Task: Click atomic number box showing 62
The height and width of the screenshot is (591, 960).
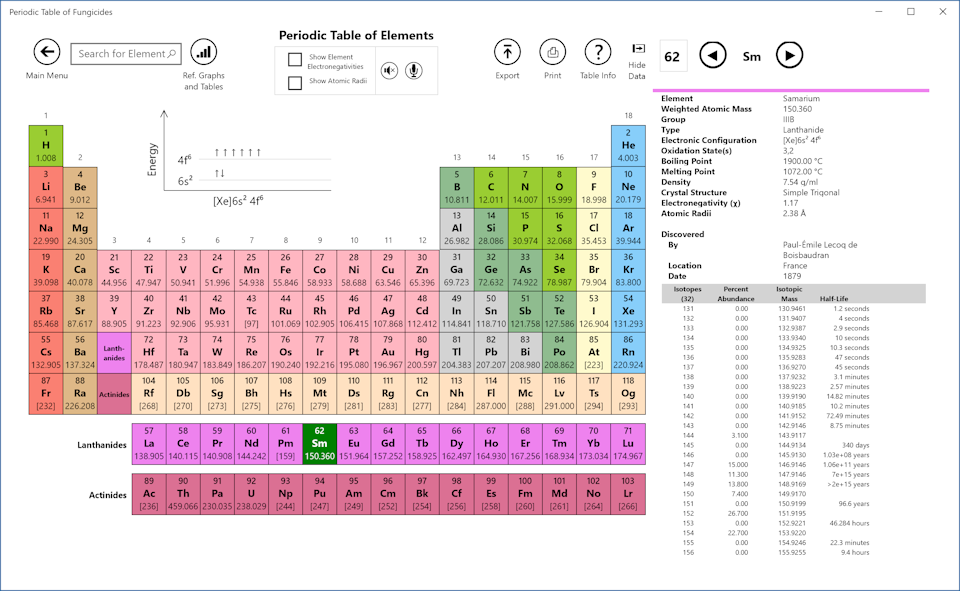Action: pyautogui.click(x=672, y=57)
